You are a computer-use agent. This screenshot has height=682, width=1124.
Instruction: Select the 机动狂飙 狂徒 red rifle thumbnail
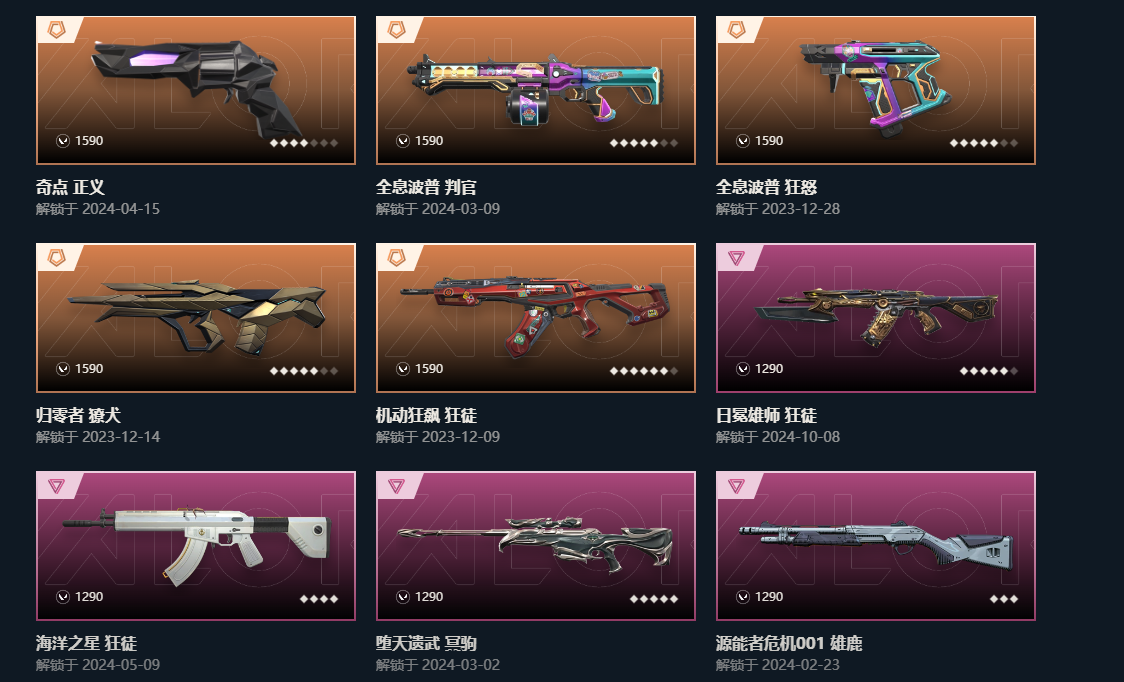point(535,318)
